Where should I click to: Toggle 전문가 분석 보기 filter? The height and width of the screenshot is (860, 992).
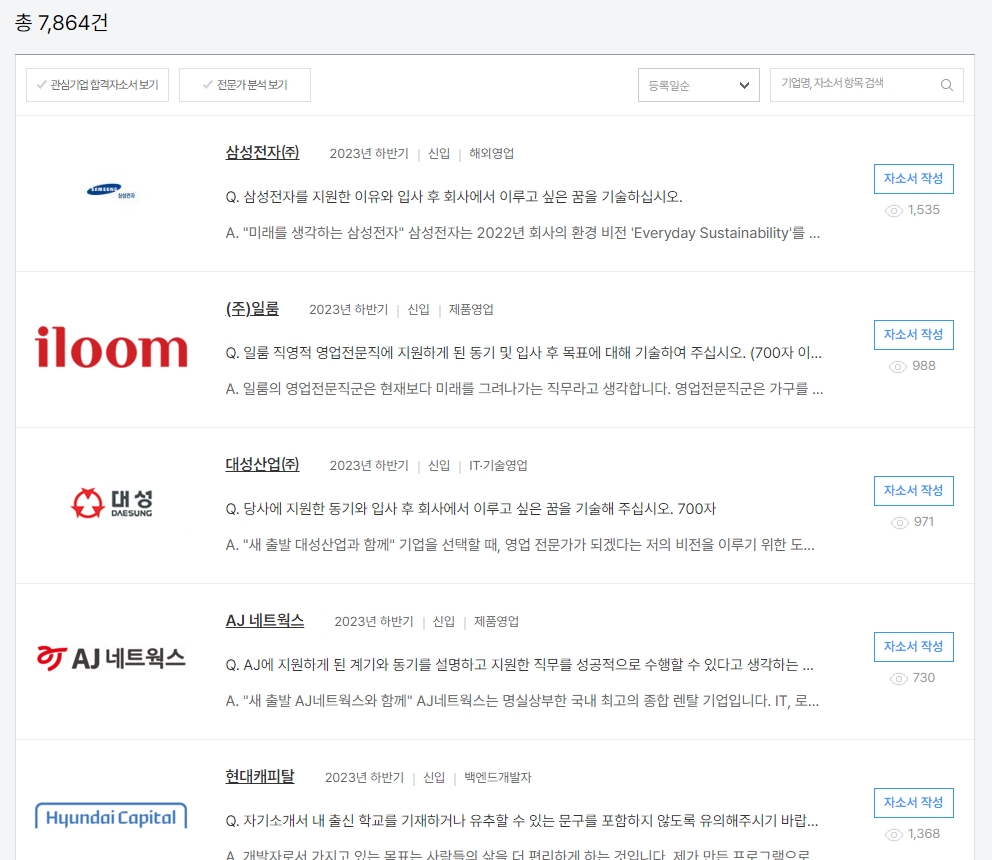tap(245, 85)
